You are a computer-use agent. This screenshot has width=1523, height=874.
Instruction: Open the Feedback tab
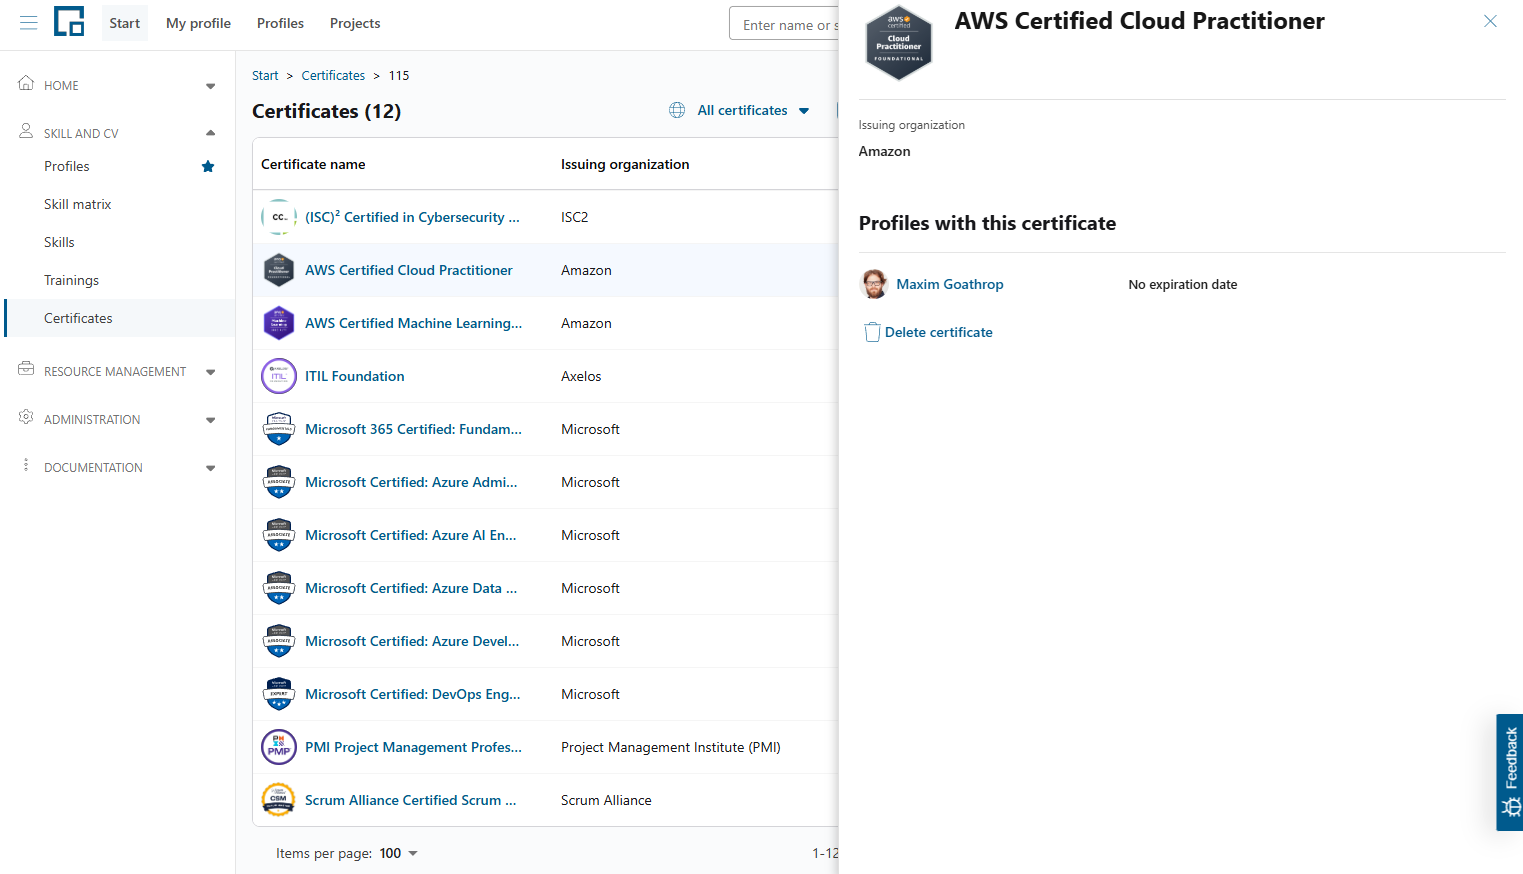[x=1510, y=772]
